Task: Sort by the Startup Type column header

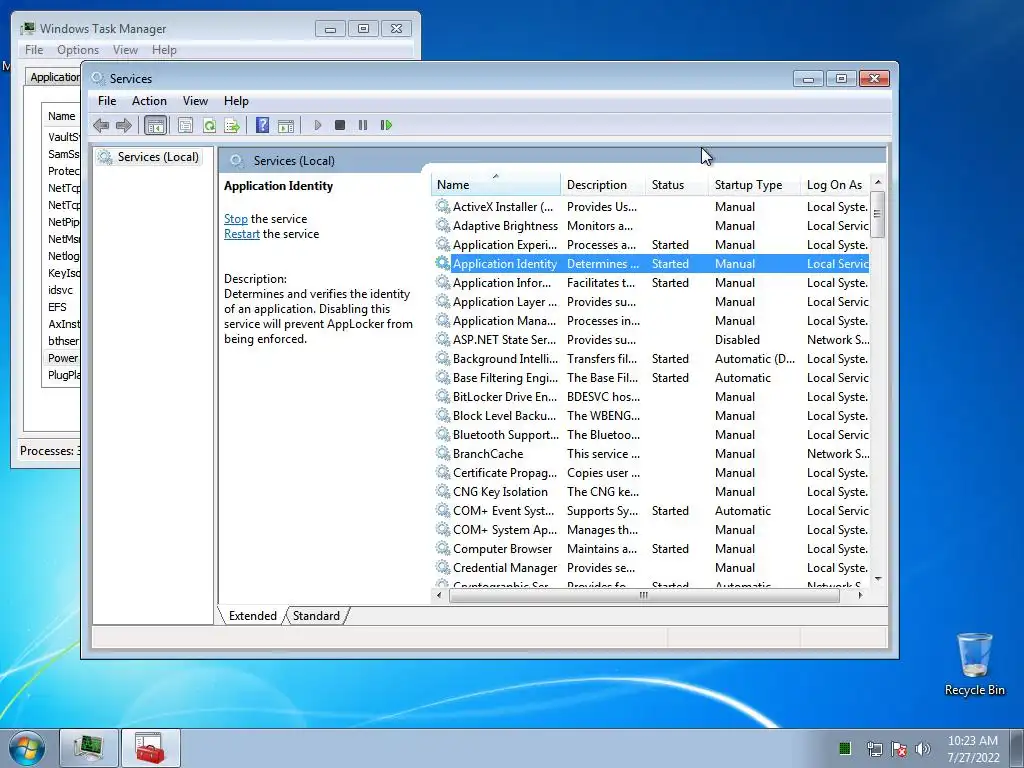Action: [x=754, y=185]
